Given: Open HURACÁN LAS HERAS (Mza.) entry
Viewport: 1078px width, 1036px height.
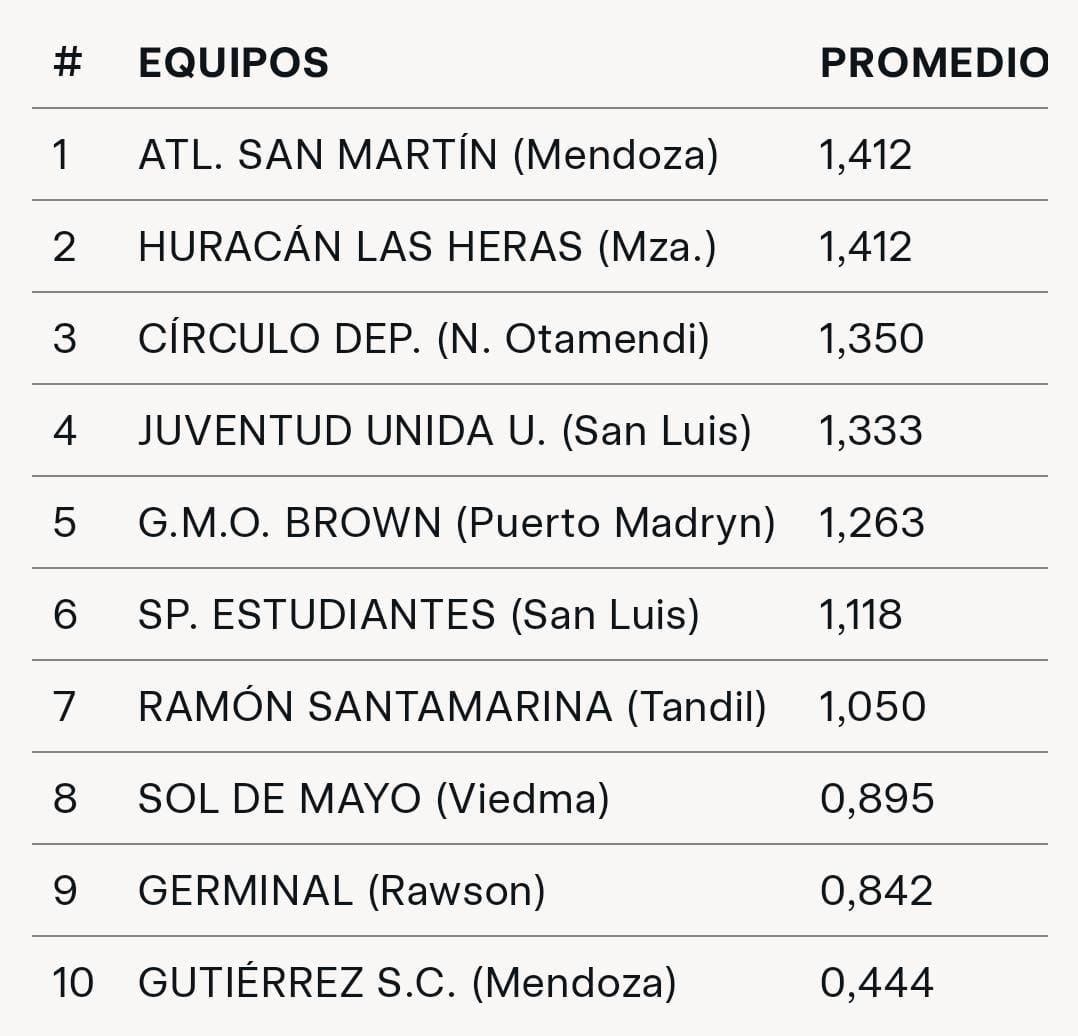Looking at the screenshot, I should (427, 247).
